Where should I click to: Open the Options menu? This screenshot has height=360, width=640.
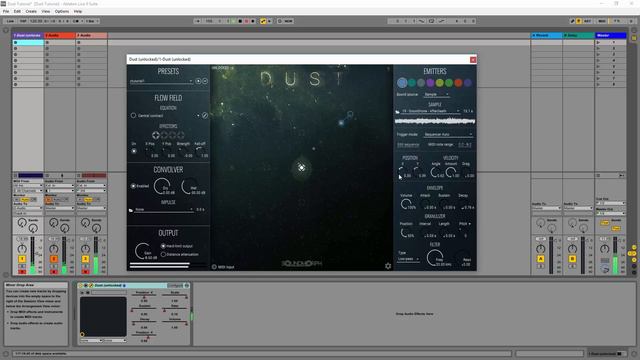62,11
